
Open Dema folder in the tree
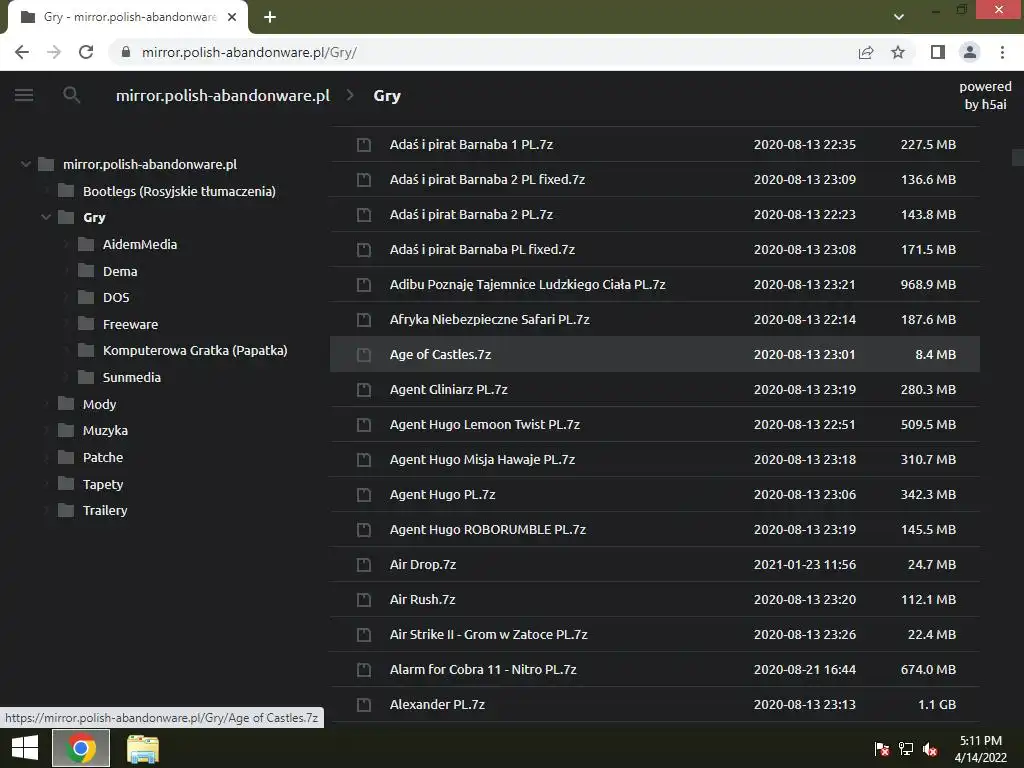coord(120,271)
